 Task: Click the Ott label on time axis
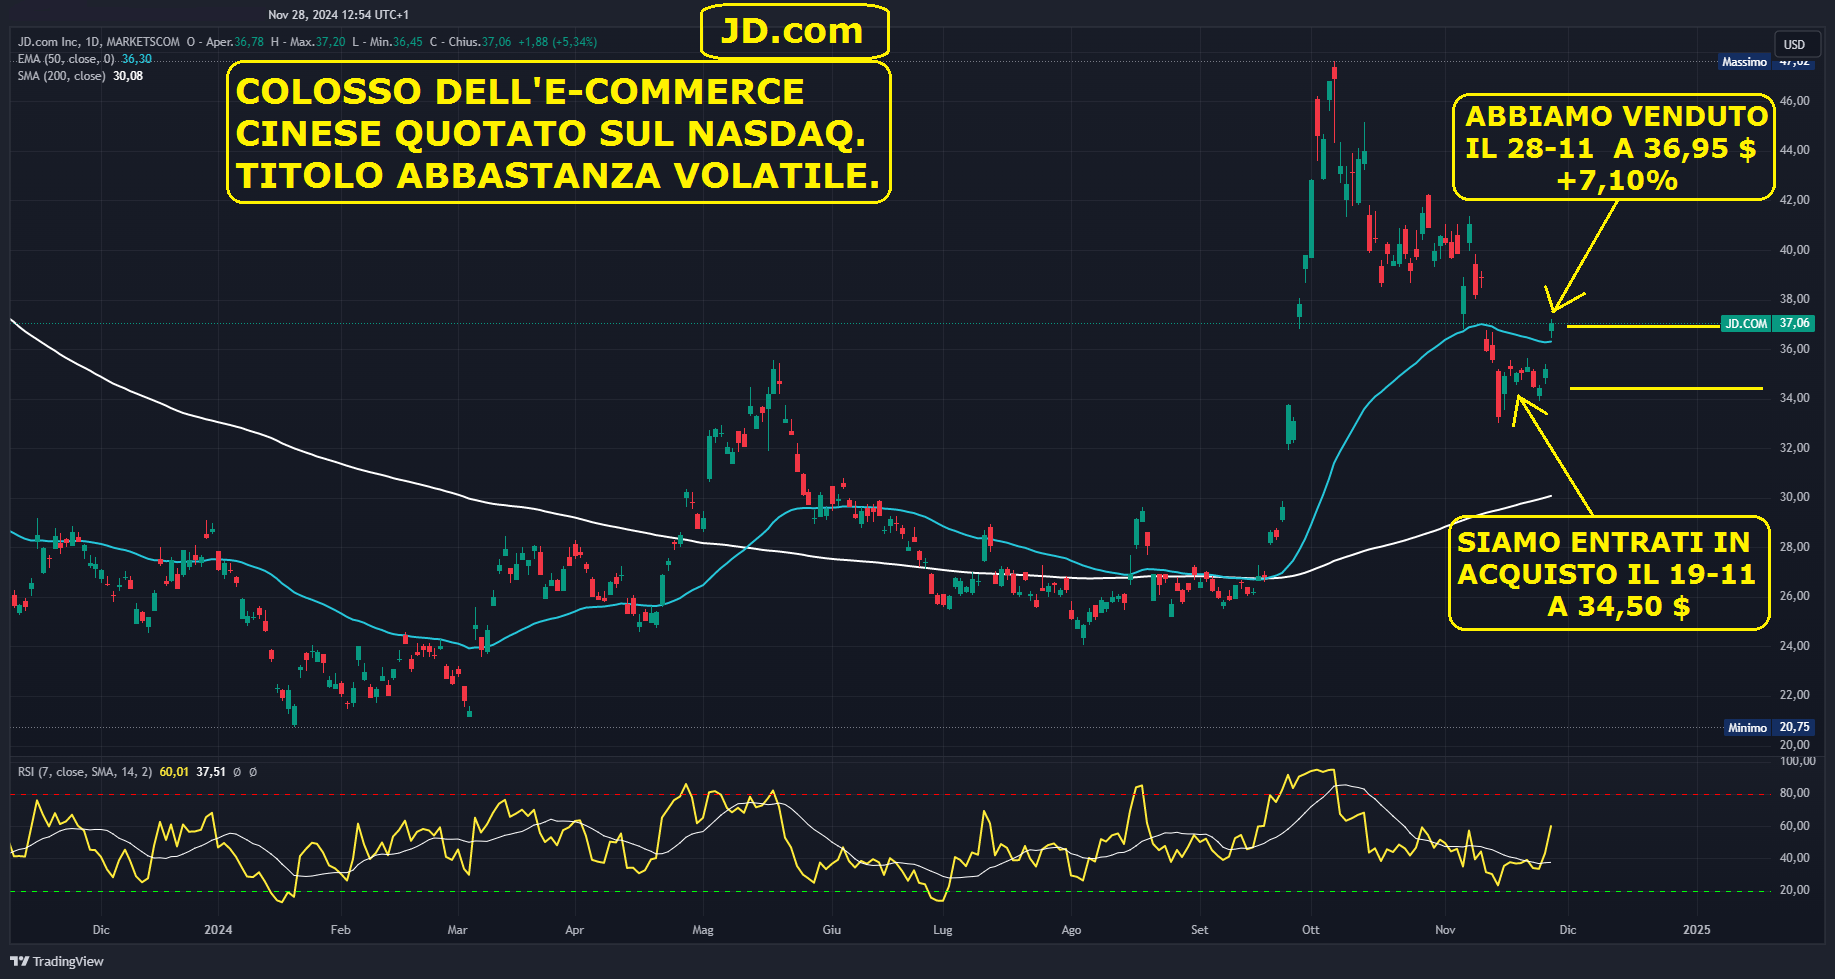1311,930
